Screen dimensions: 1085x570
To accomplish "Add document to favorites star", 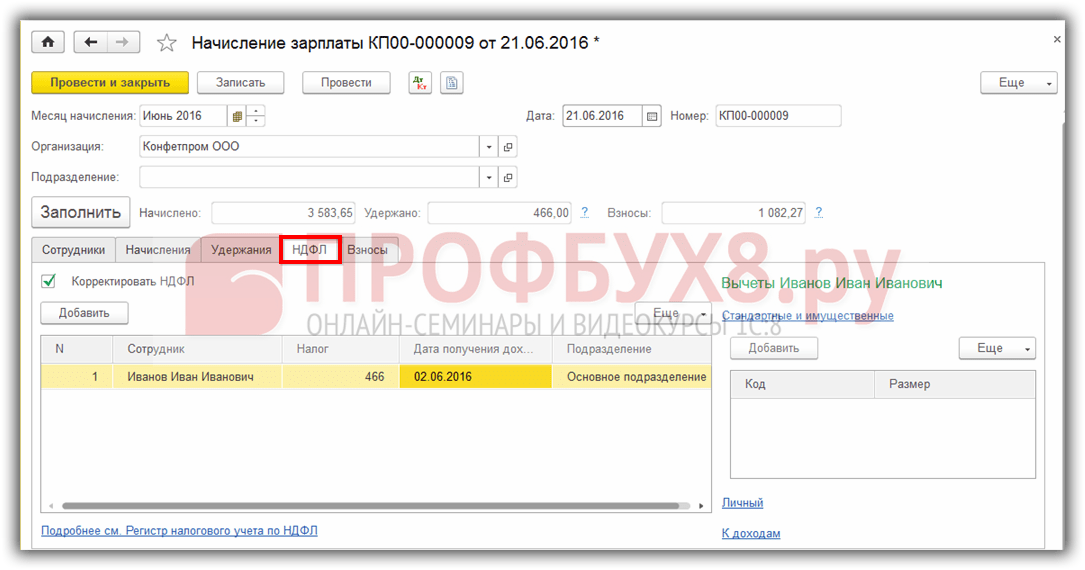I will [x=166, y=43].
